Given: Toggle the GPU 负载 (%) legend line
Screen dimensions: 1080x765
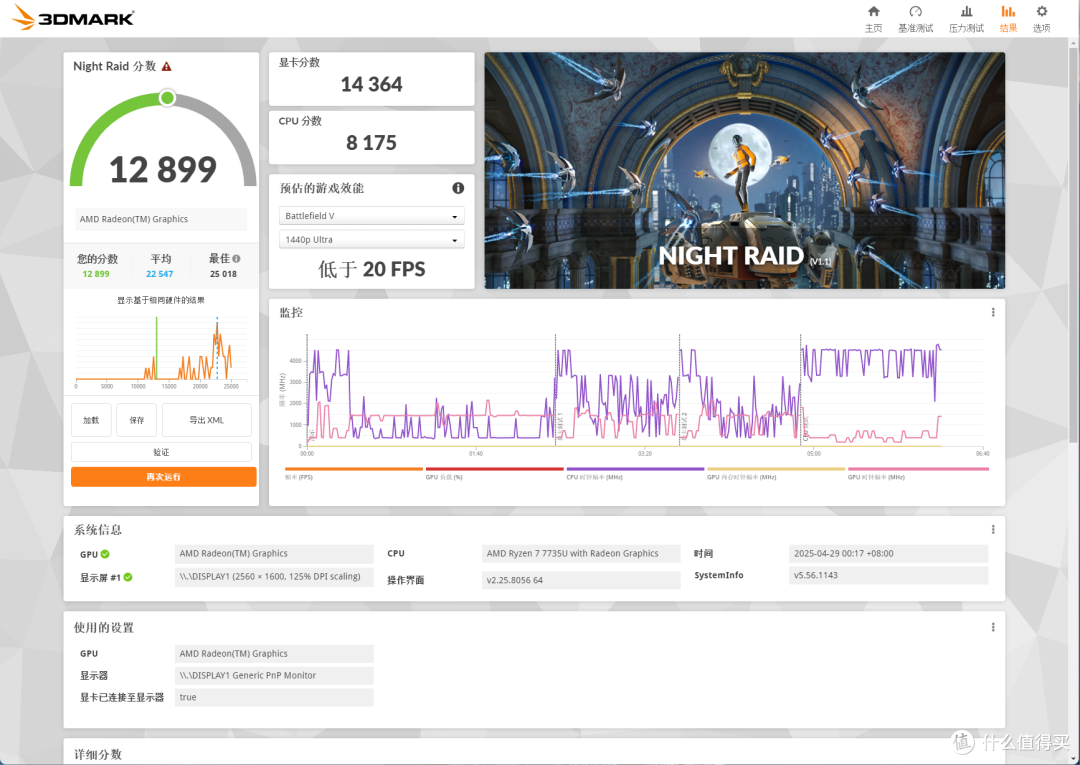Looking at the screenshot, I should coord(495,473).
